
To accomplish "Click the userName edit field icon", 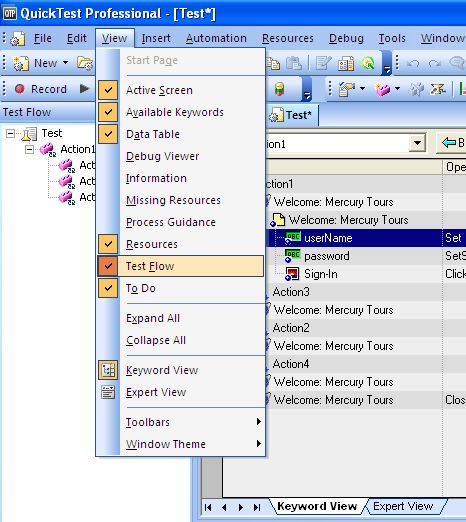I will pos(293,238).
